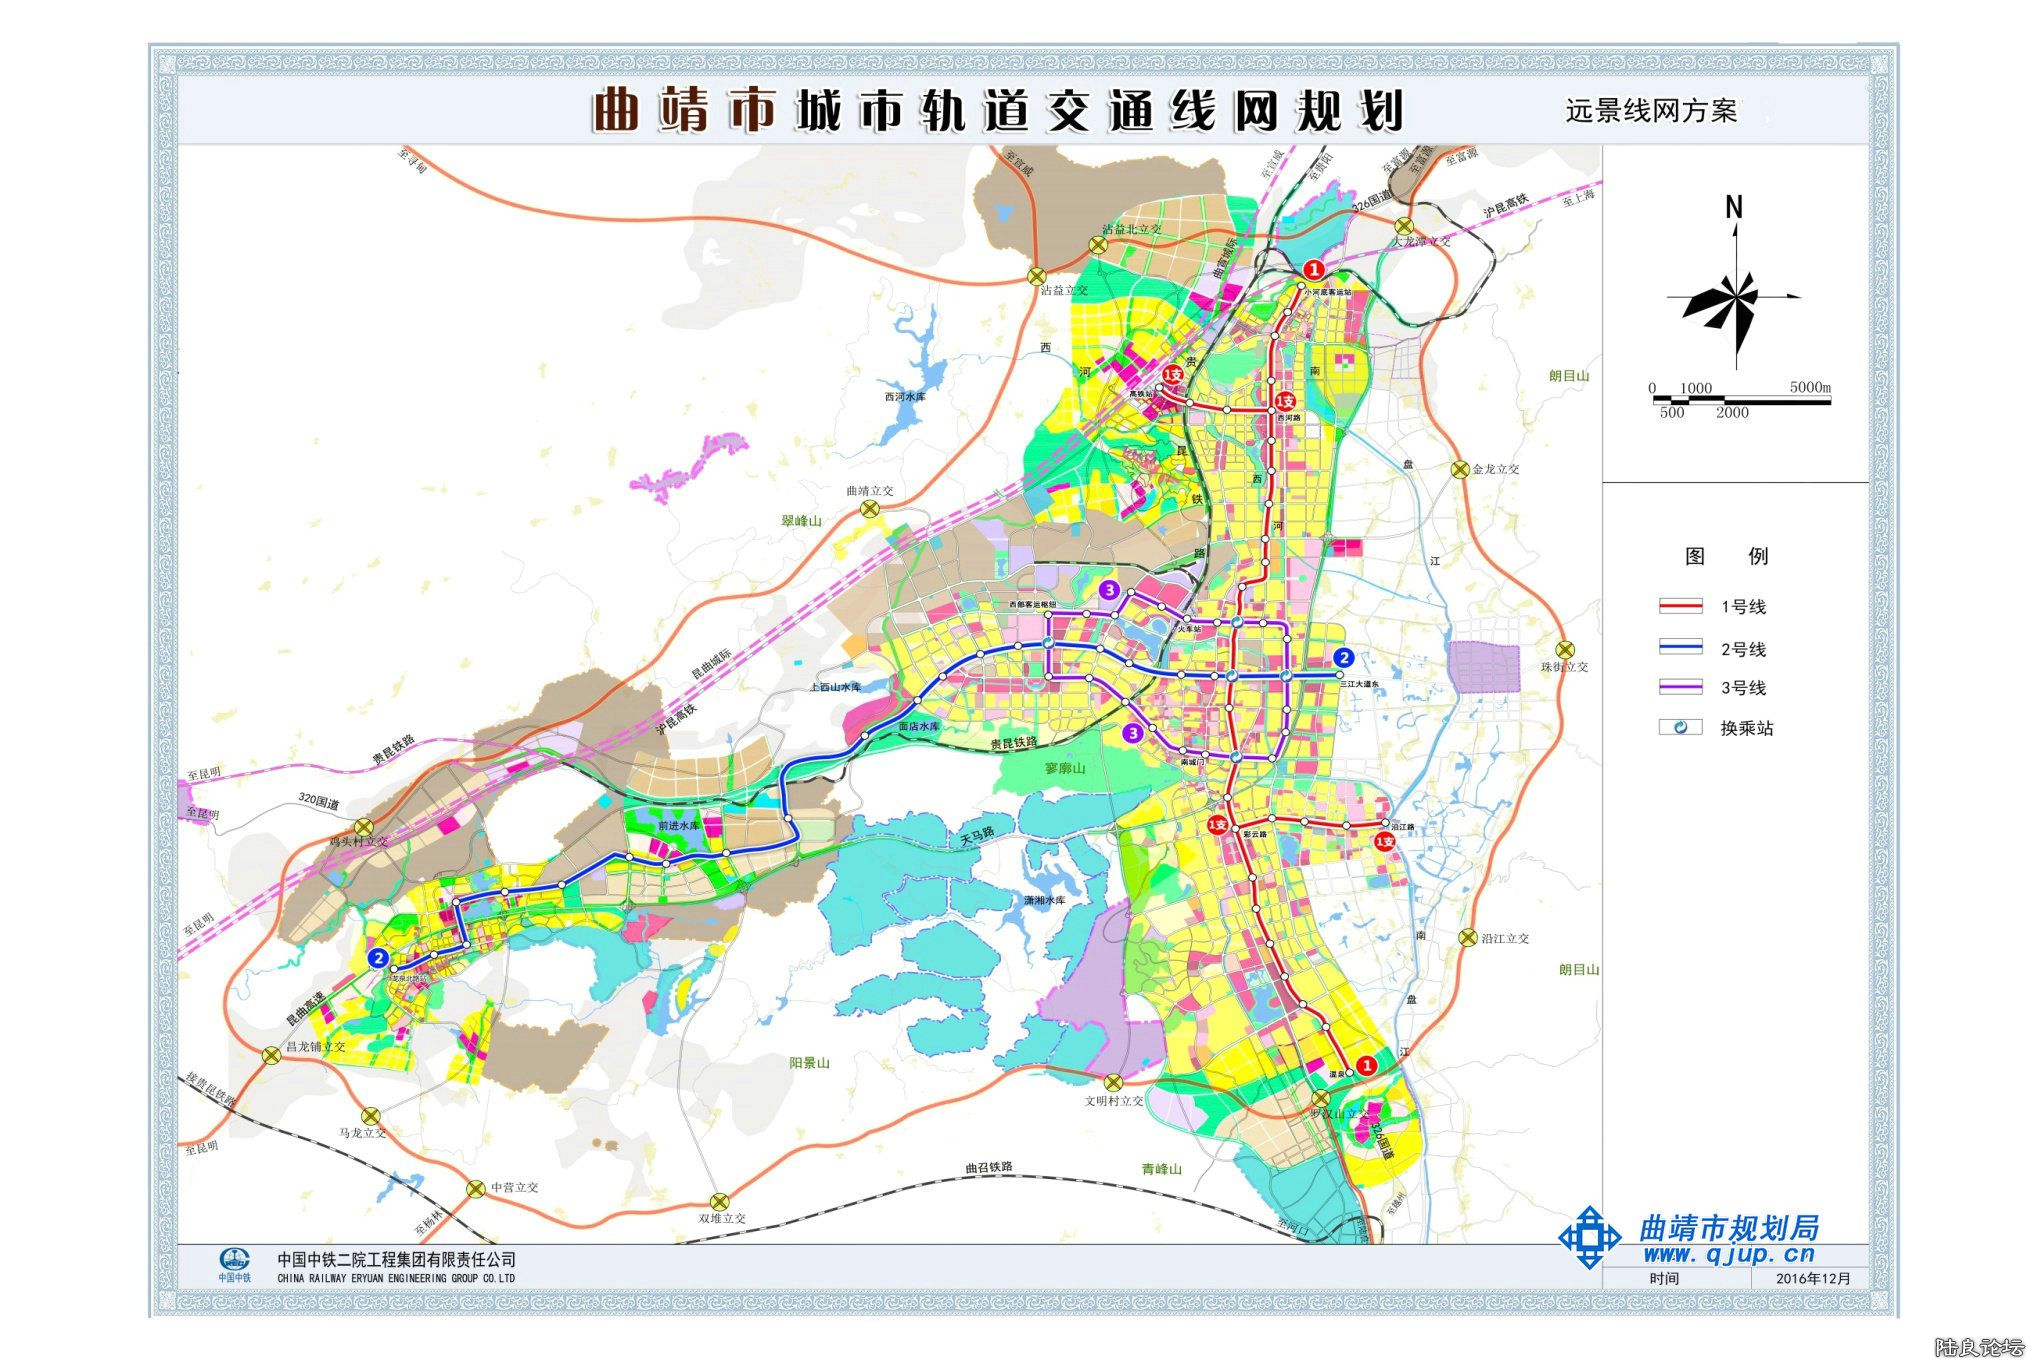Click the 中国中铁 company logo
Viewport: 2031px width, 1363px height.
pyautogui.click(x=235, y=1260)
